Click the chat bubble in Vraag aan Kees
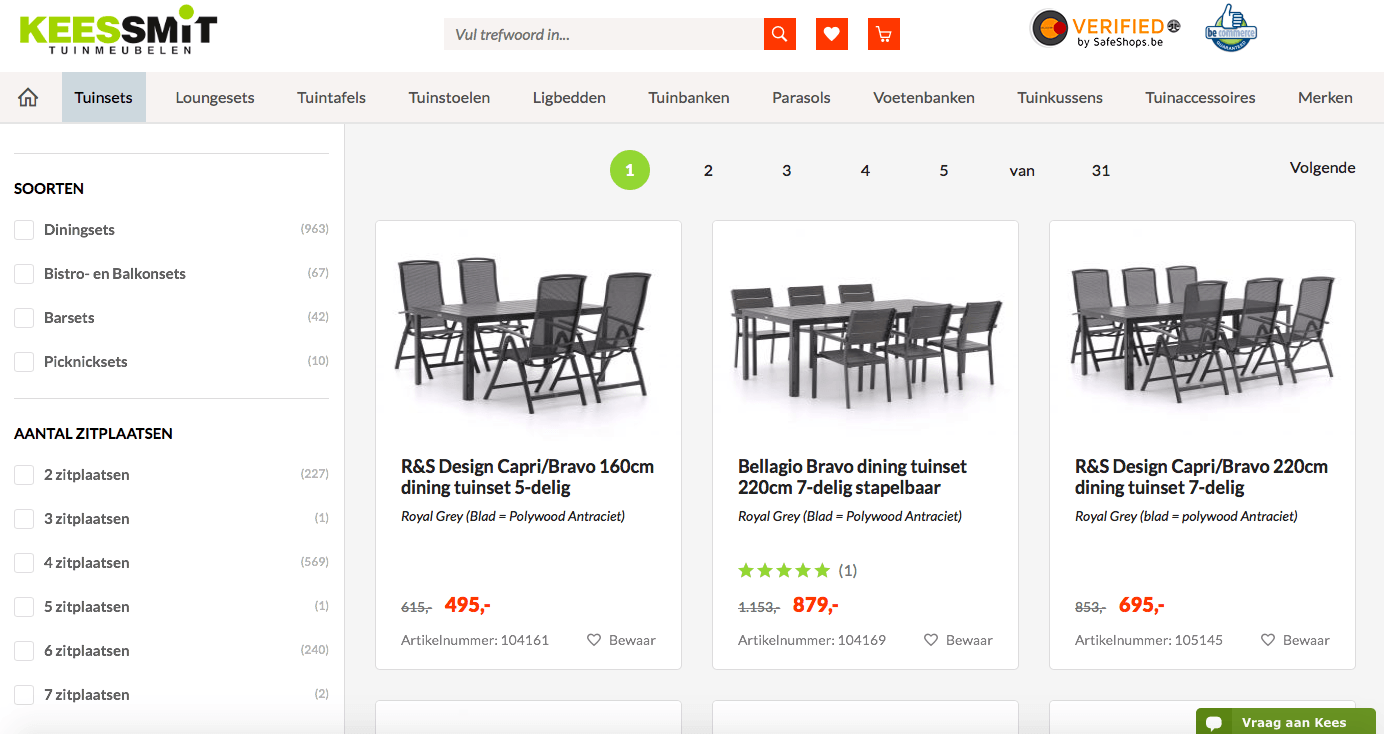1384x734 pixels. [1215, 723]
